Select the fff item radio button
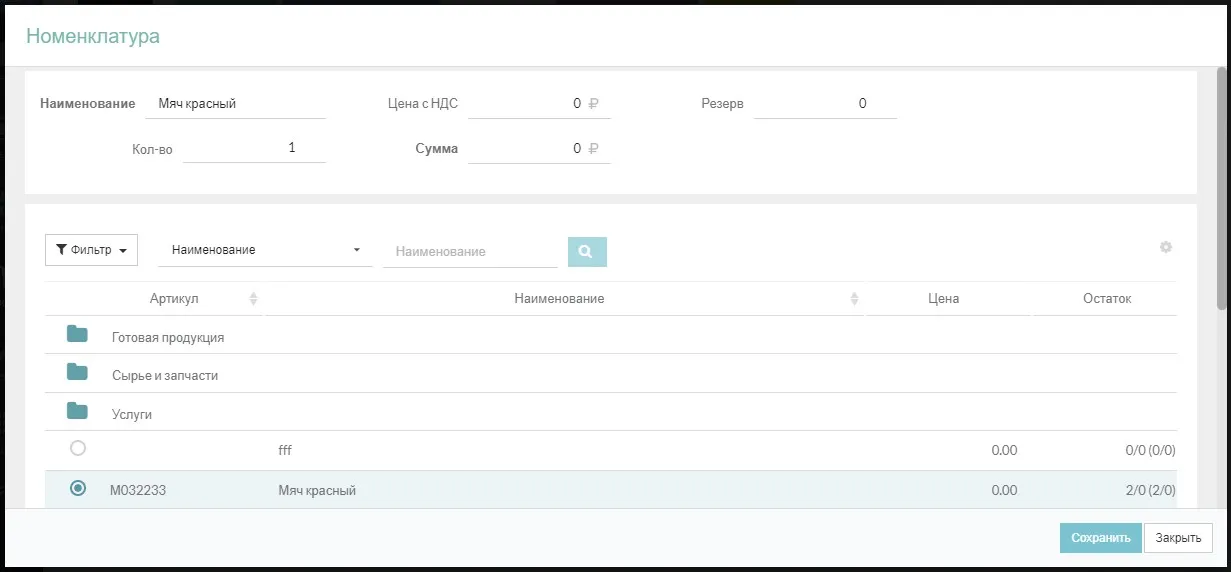 [x=78, y=449]
